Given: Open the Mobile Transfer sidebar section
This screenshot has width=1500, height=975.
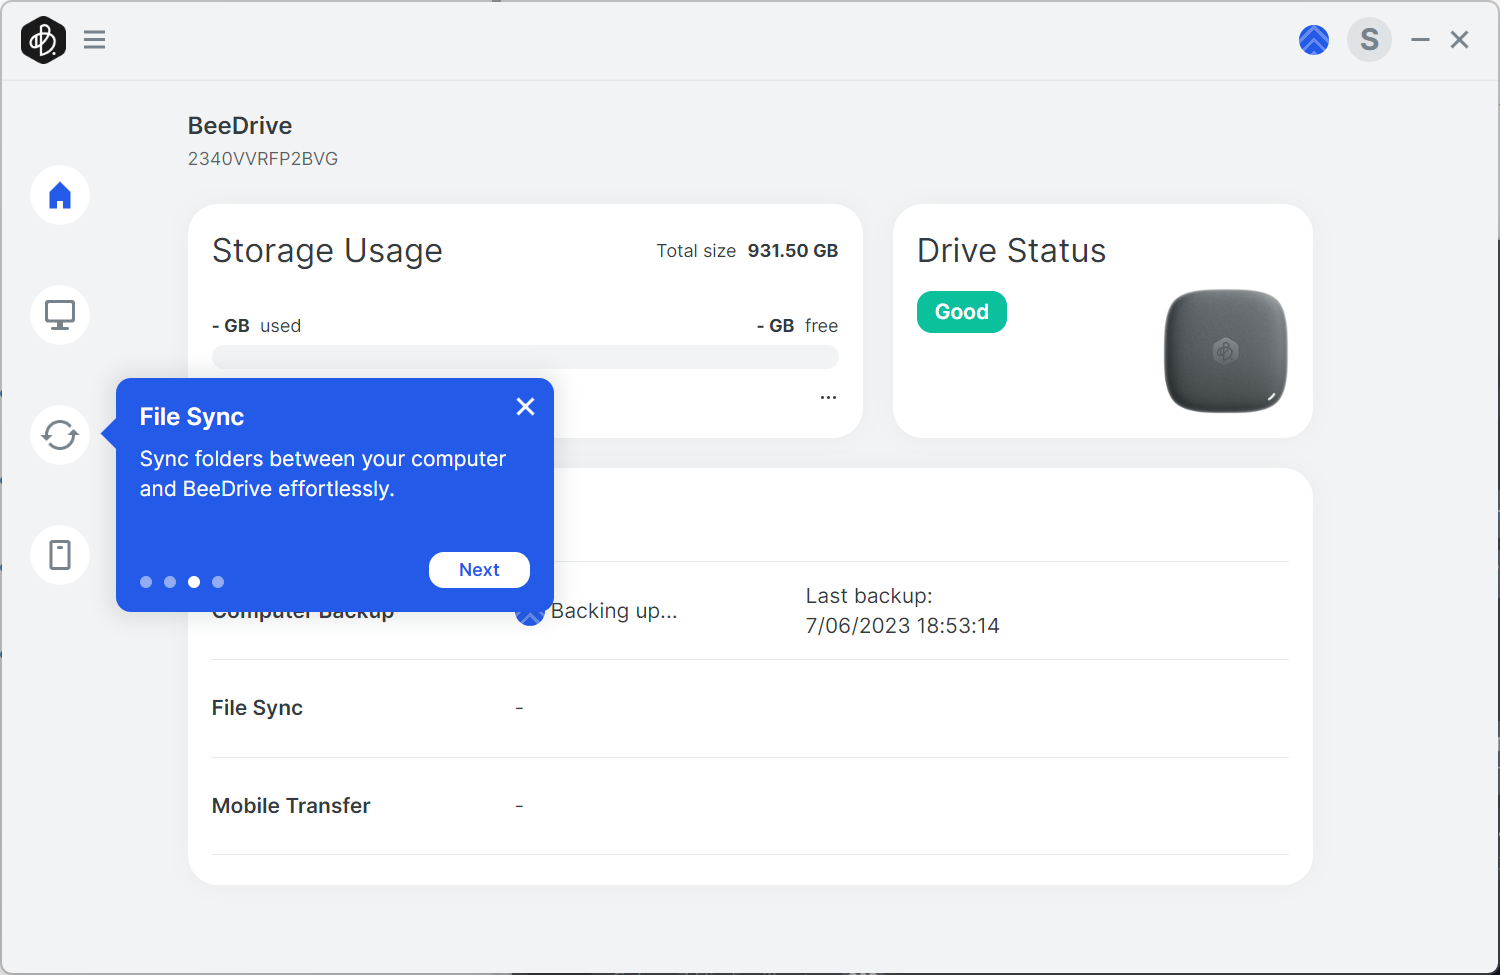Looking at the screenshot, I should 60,555.
